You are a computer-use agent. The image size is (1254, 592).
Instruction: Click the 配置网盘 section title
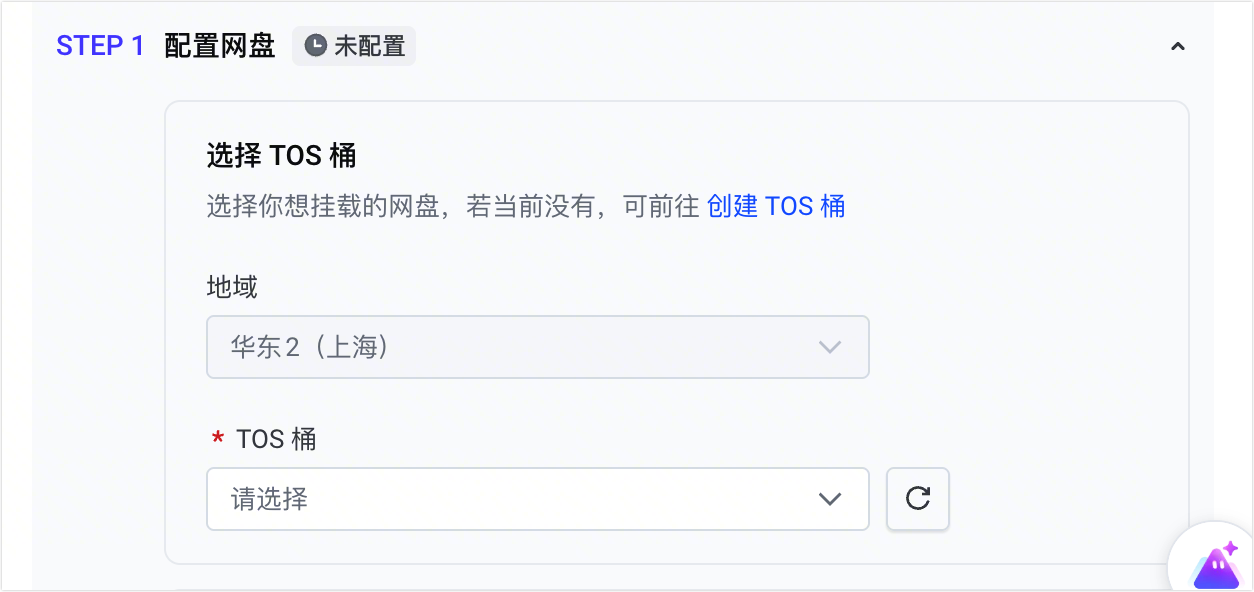click(219, 46)
